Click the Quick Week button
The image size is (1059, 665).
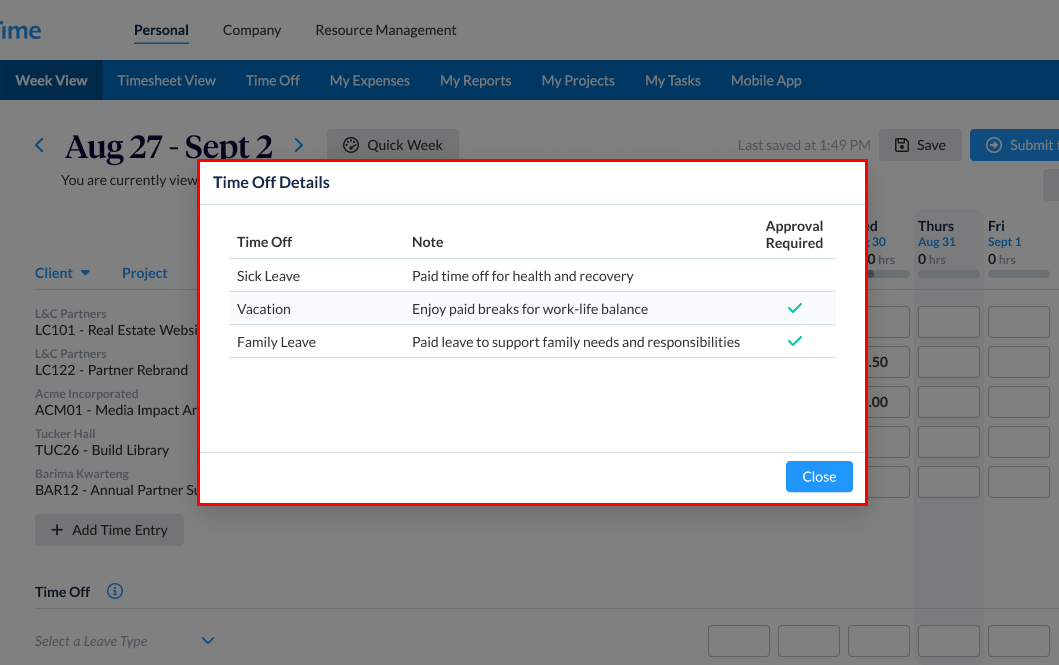click(x=393, y=145)
